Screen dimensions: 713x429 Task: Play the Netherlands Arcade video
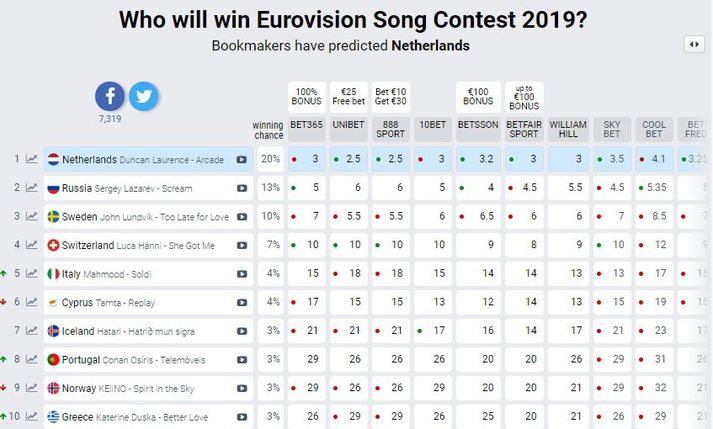[x=241, y=160]
